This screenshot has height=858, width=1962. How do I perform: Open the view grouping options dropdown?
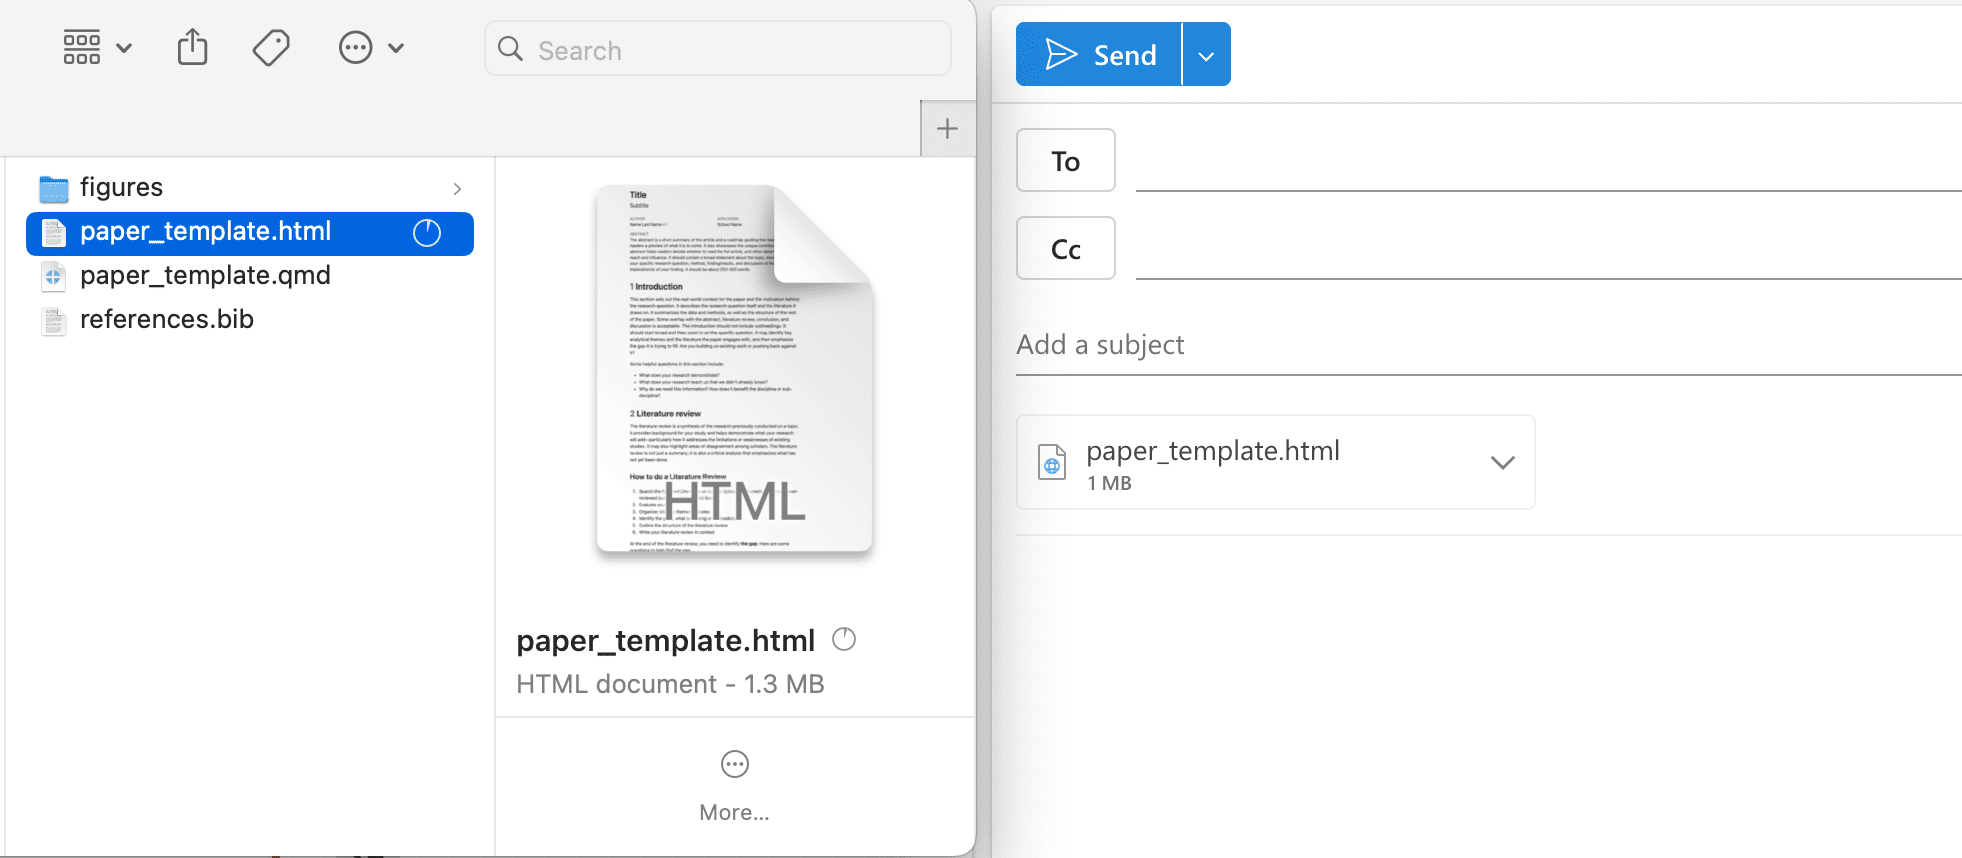coord(97,47)
